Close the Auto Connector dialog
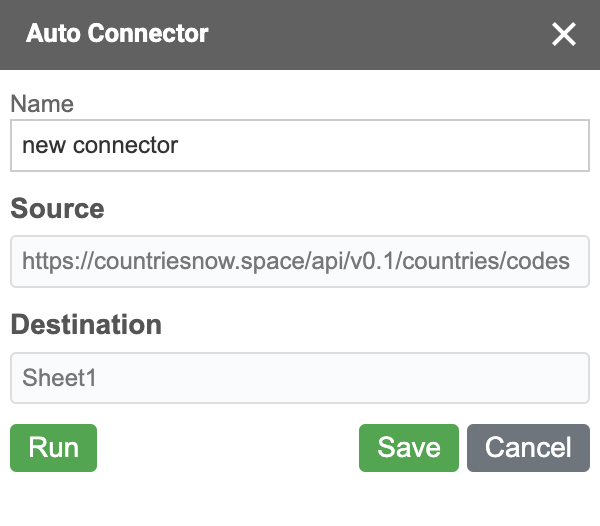The image size is (600, 526). click(x=564, y=34)
